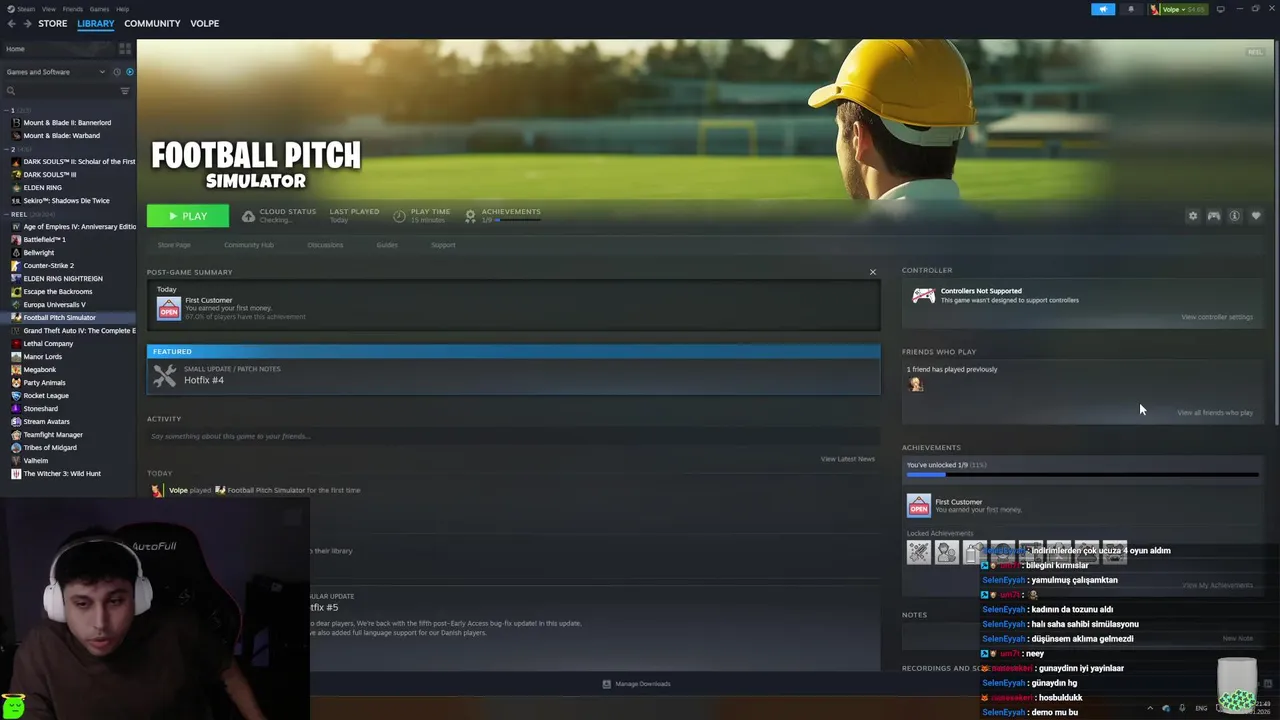Open the View menu
Screen dimensions: 1280x720
tap(48, 9)
